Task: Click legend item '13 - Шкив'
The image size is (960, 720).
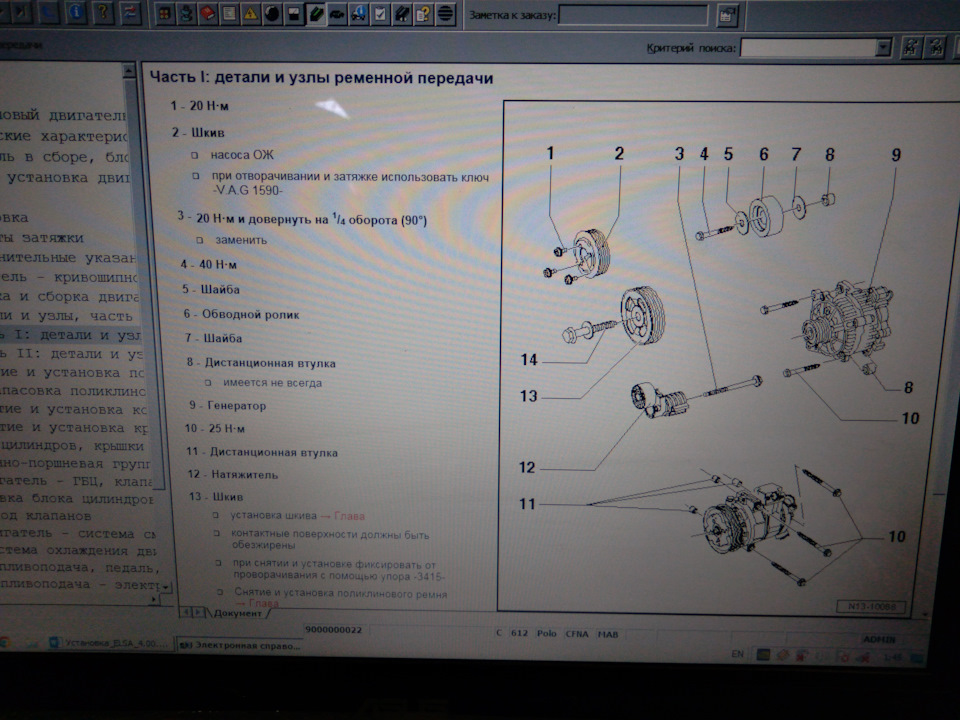Action: (x=216, y=497)
